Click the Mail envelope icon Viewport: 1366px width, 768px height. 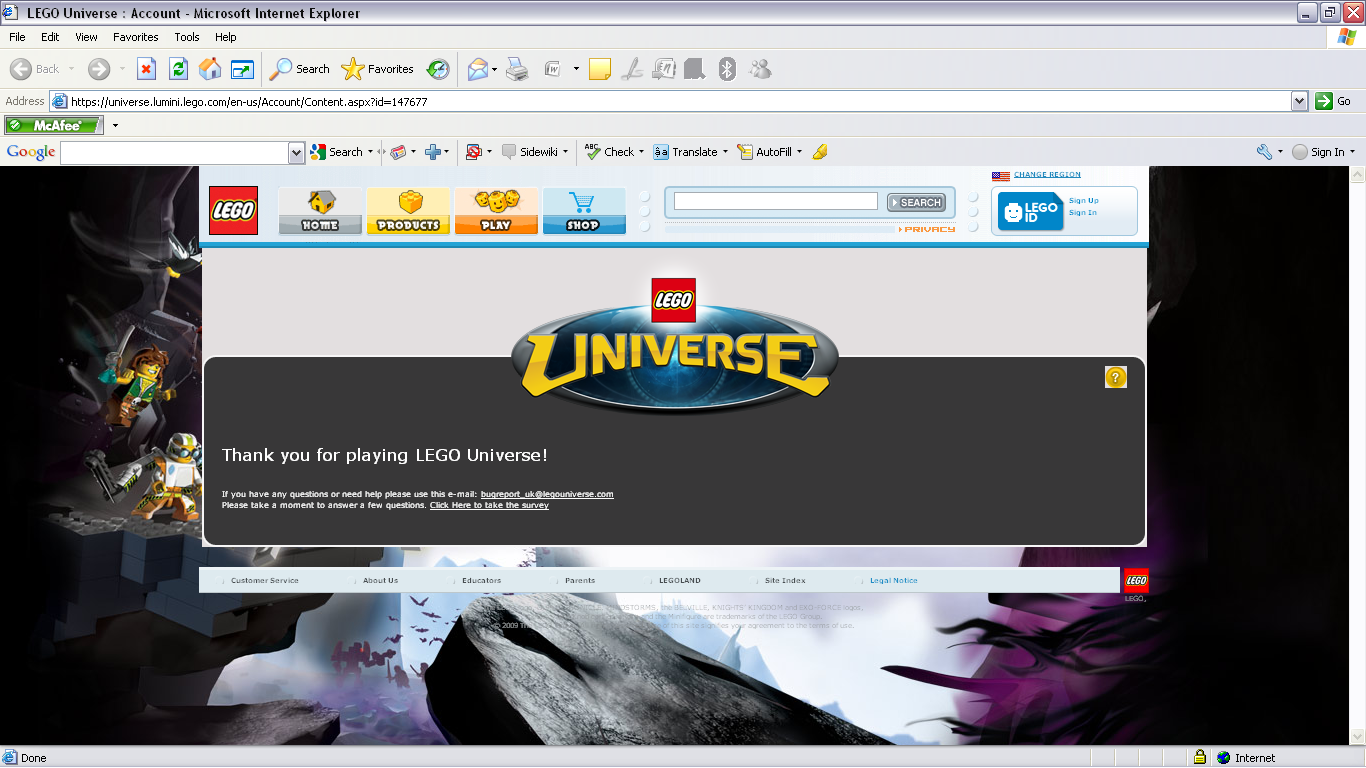point(479,69)
